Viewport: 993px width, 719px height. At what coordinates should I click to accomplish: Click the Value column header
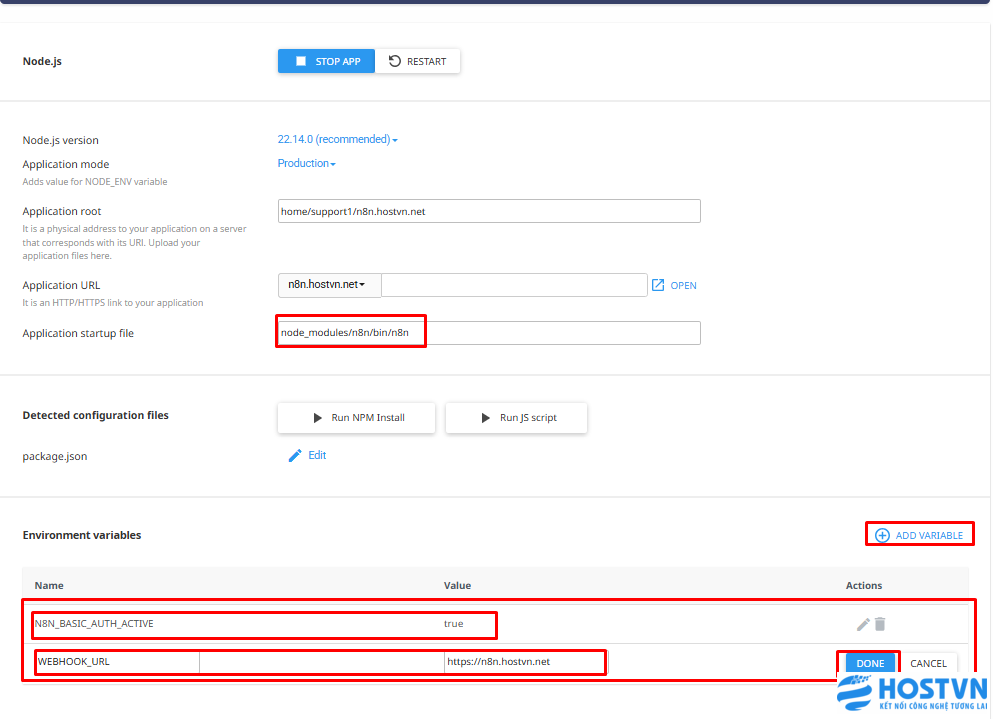tap(457, 586)
